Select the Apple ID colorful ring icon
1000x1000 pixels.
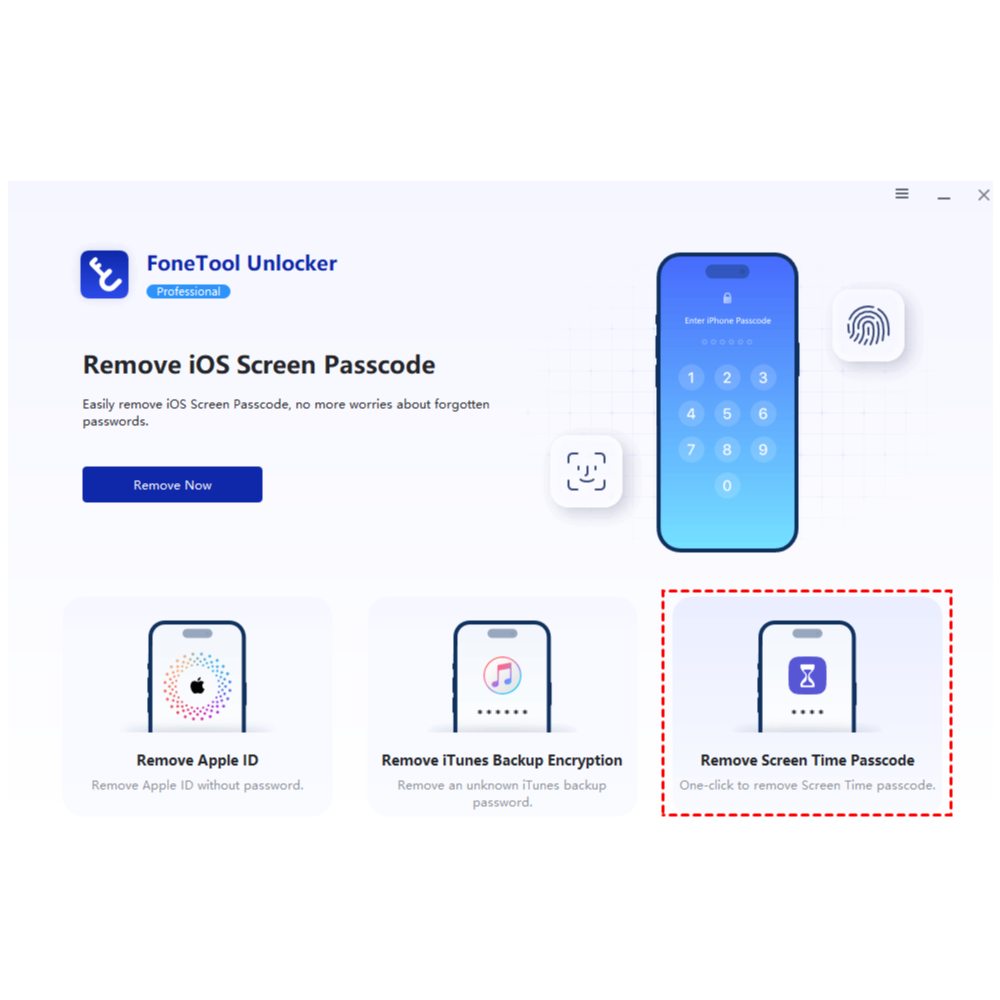click(197, 686)
